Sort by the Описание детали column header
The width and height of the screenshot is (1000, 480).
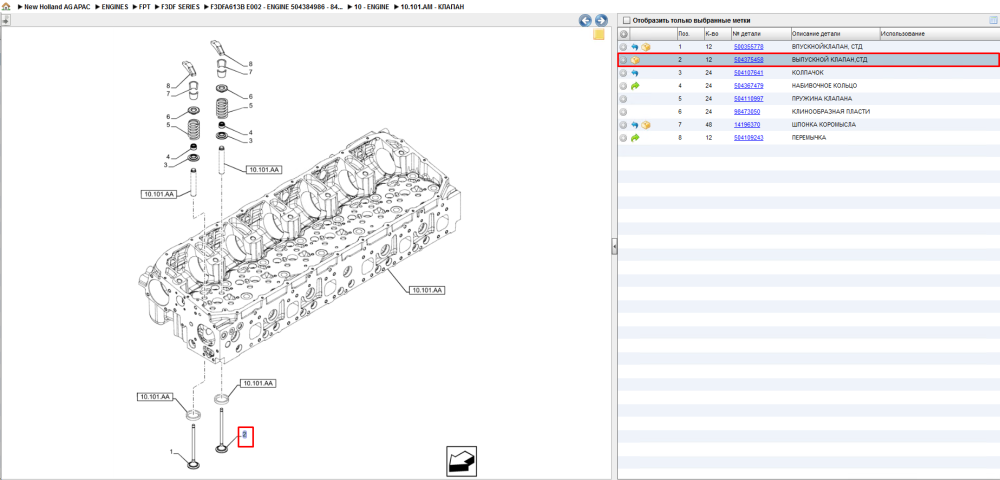835,33
